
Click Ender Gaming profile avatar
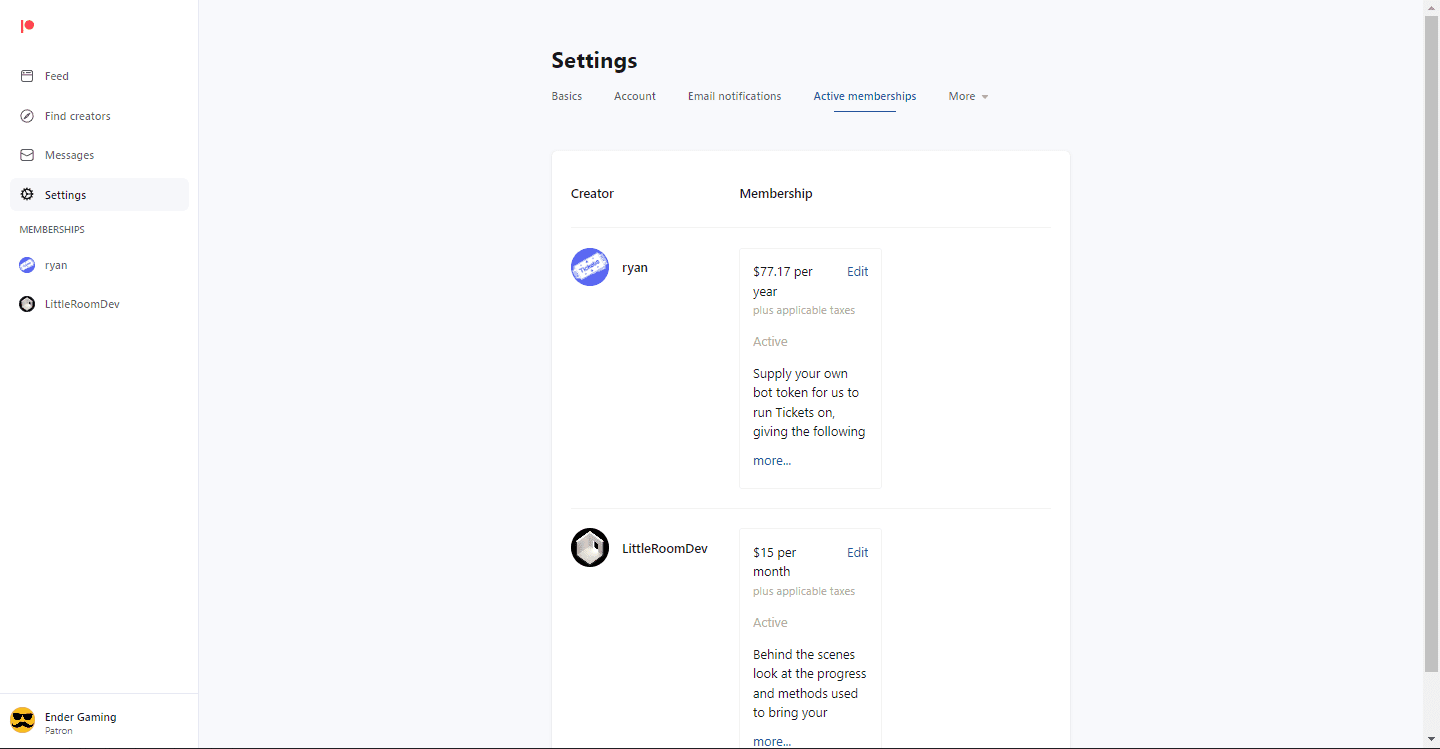click(22, 720)
